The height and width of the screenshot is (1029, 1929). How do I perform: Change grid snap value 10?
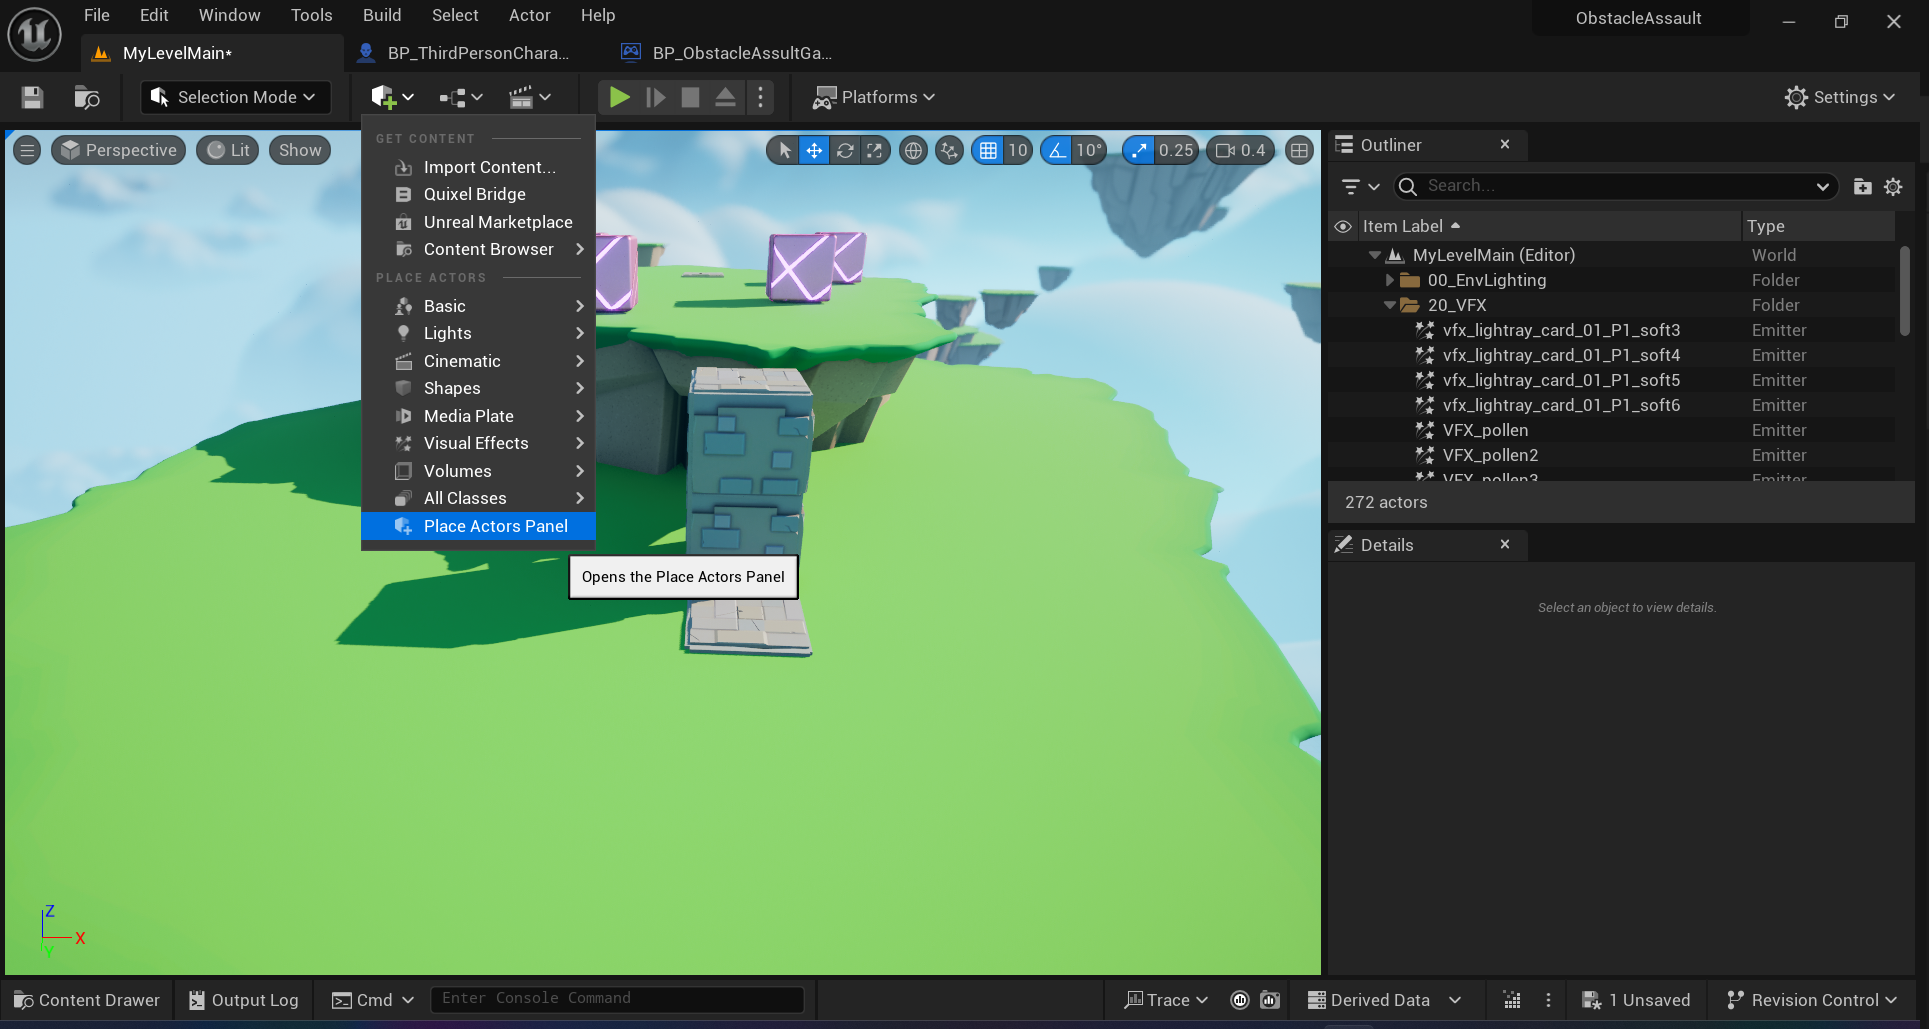(x=1018, y=150)
